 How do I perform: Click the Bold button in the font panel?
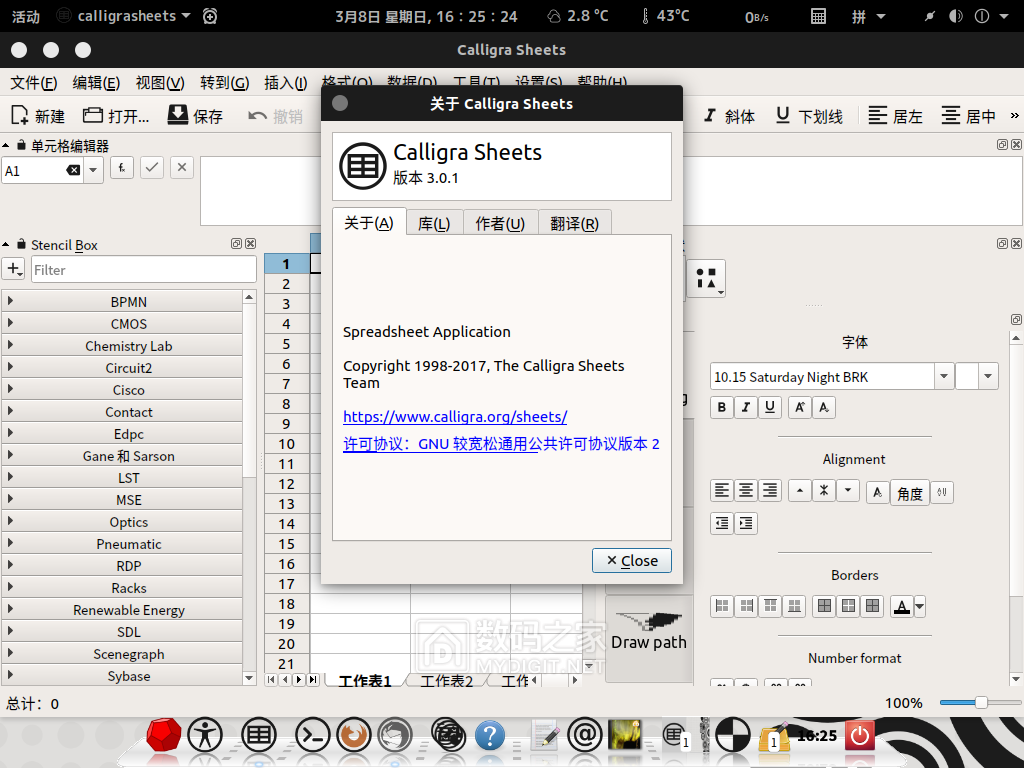click(x=722, y=407)
